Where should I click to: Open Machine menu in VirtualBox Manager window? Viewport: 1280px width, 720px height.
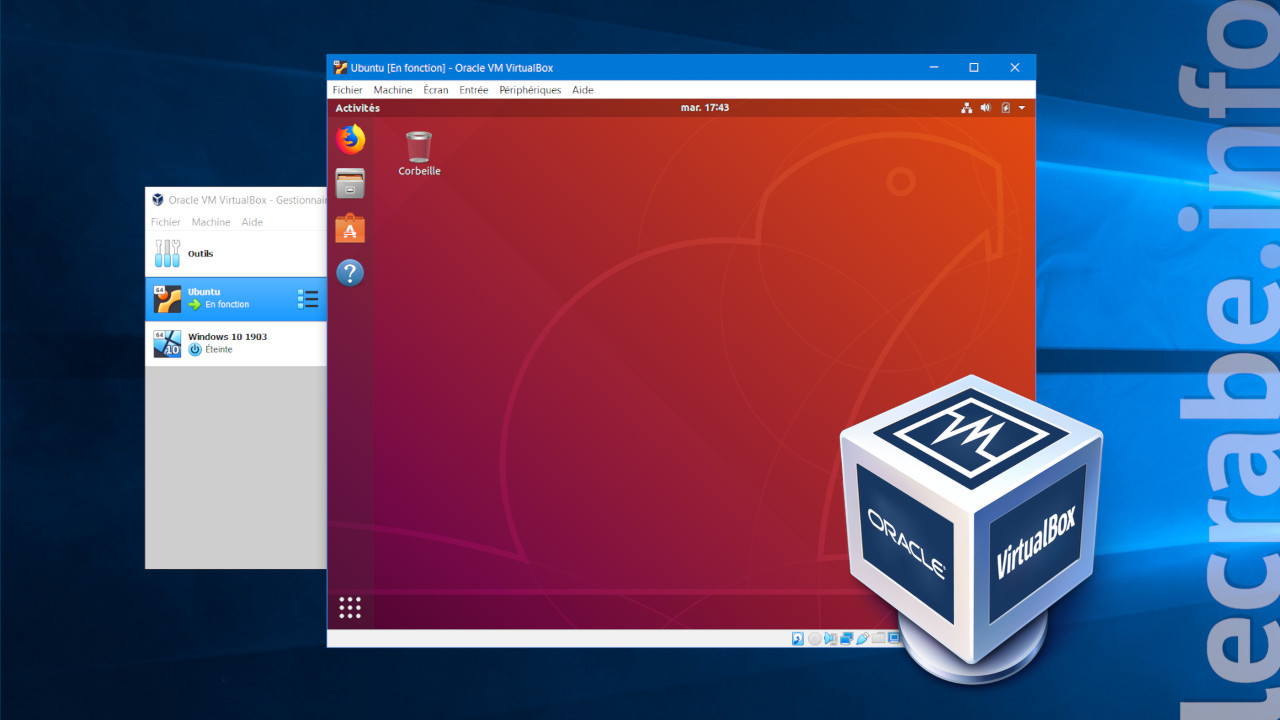(211, 222)
